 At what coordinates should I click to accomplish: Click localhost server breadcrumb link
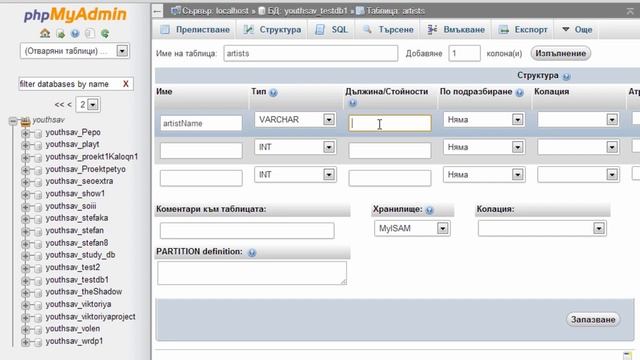(x=215, y=11)
